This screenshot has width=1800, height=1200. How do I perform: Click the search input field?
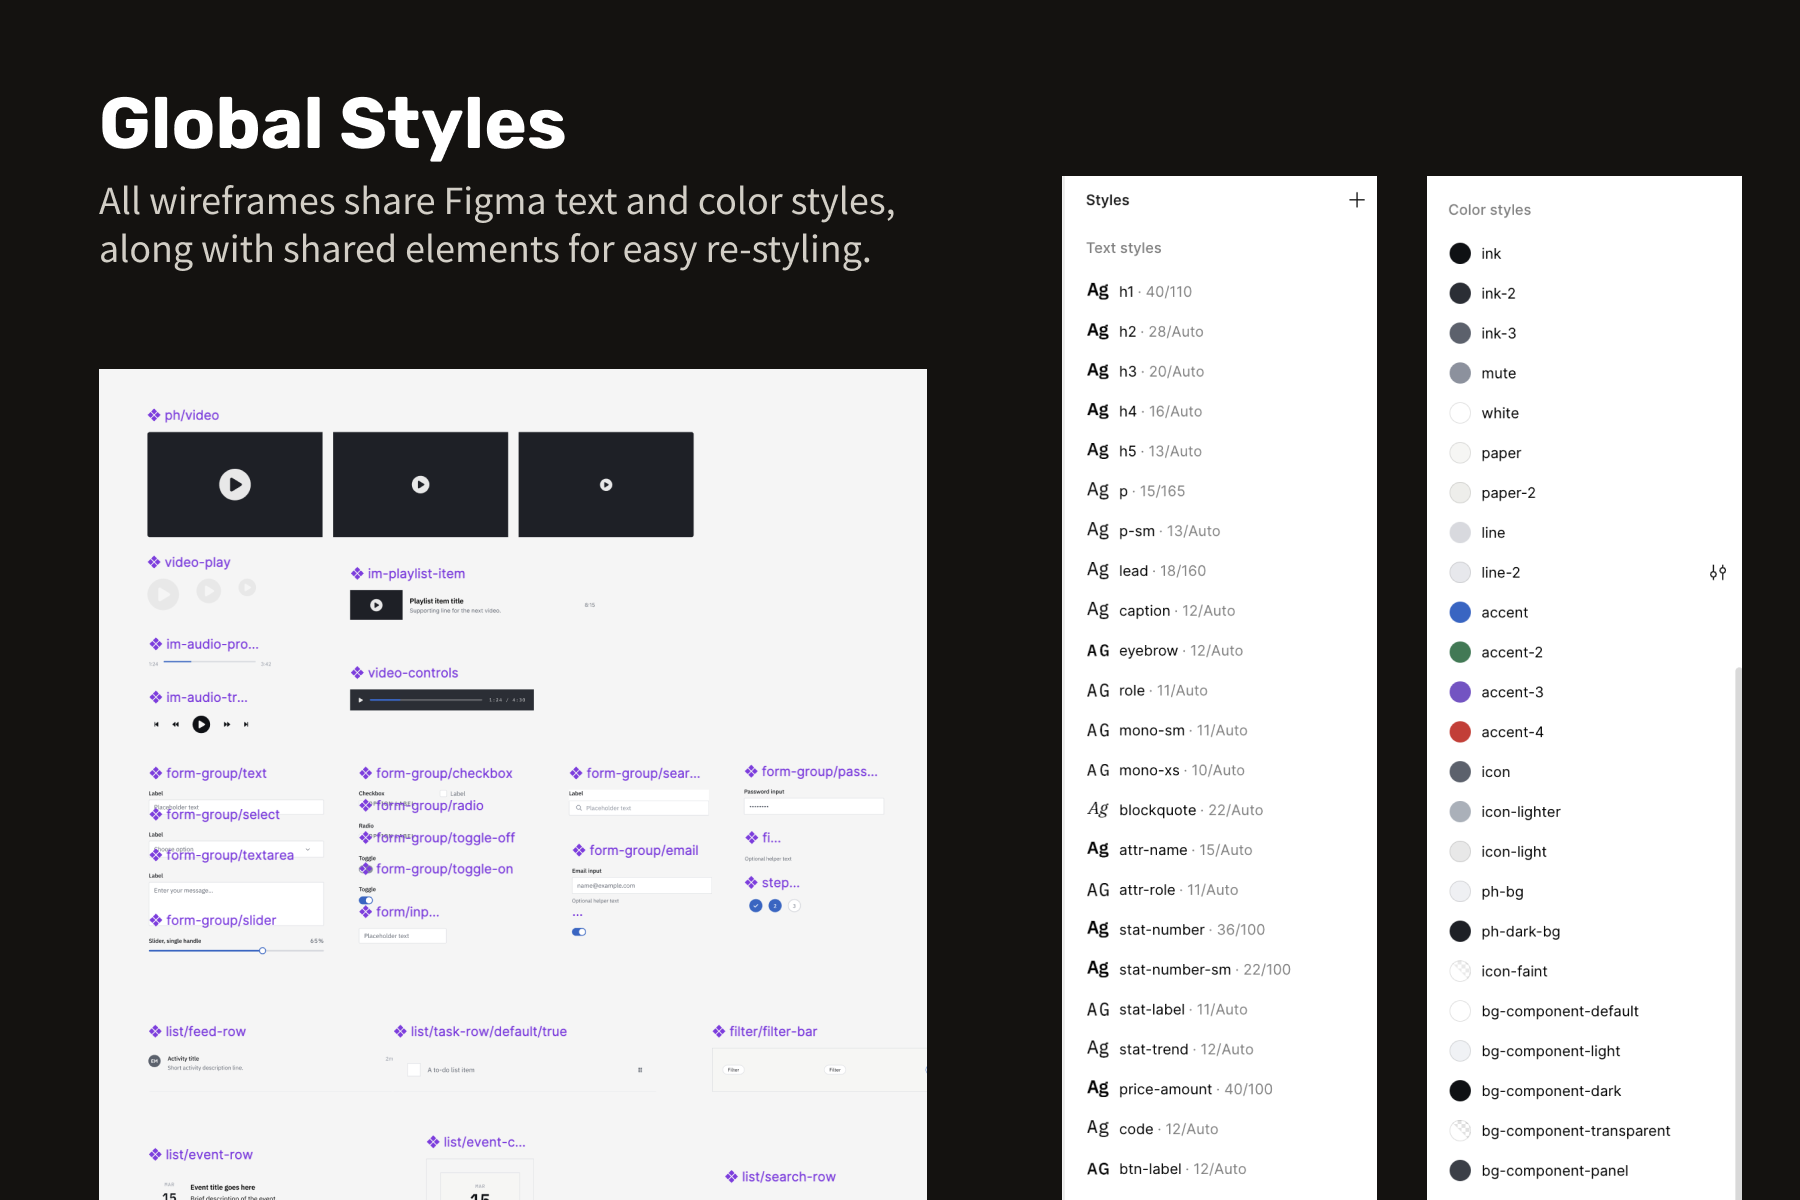tap(639, 808)
